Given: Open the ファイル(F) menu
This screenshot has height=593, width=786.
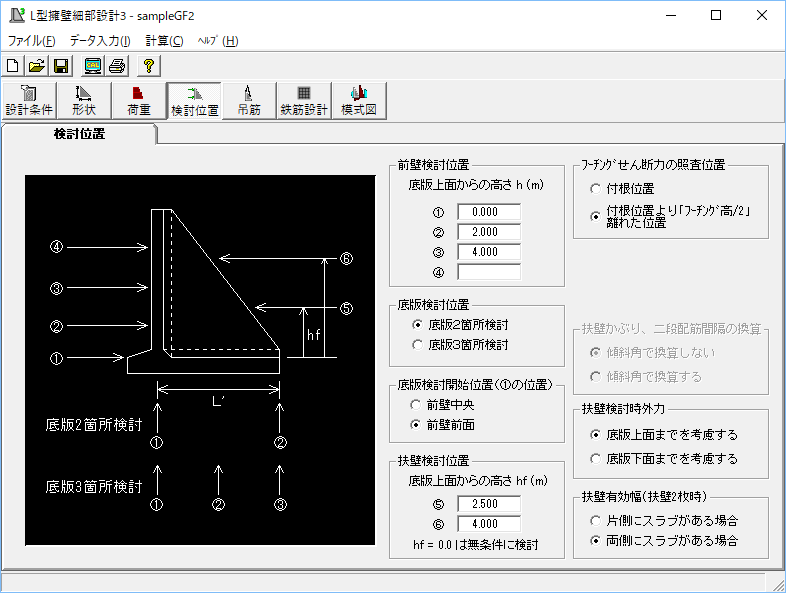Looking at the screenshot, I should (x=31, y=41).
